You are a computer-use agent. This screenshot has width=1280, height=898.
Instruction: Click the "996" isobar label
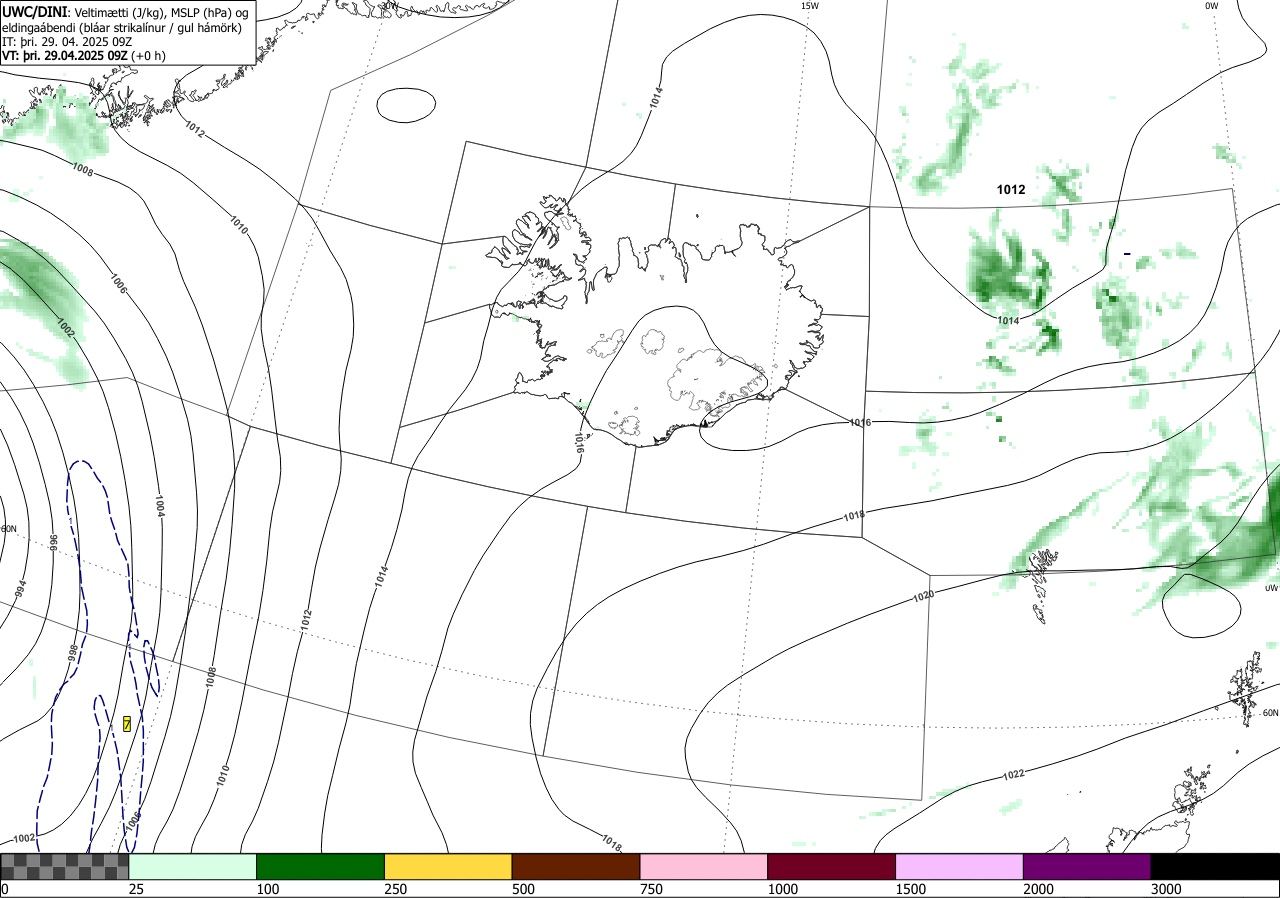tap(54, 543)
